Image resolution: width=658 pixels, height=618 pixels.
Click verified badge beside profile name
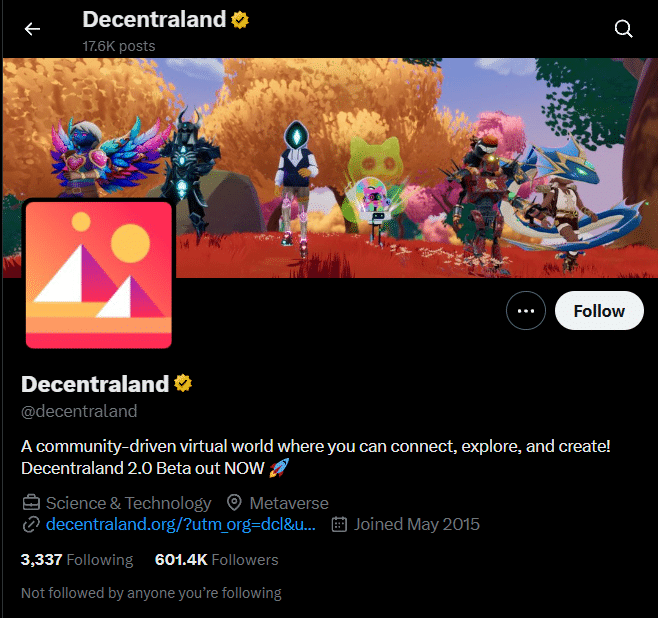[x=184, y=384]
